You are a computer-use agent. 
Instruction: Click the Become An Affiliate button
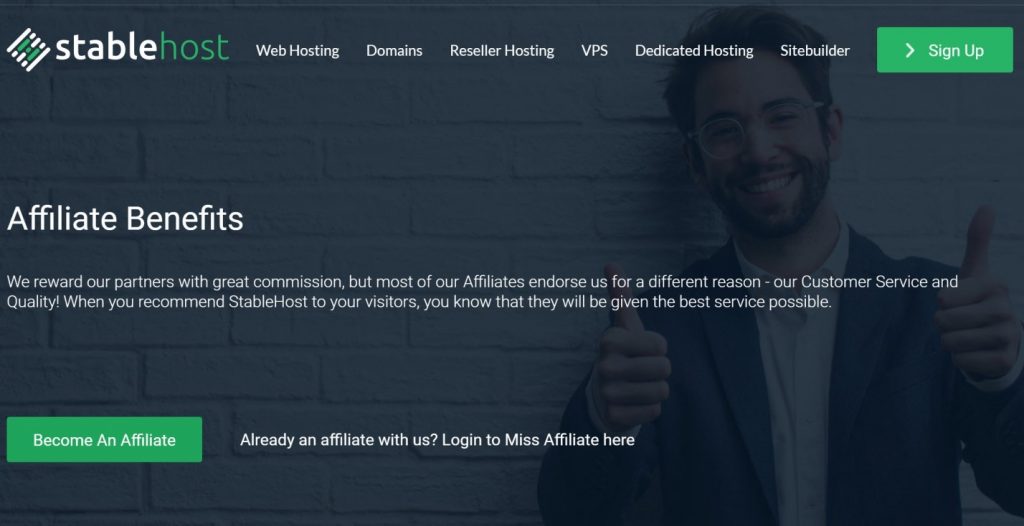104,440
